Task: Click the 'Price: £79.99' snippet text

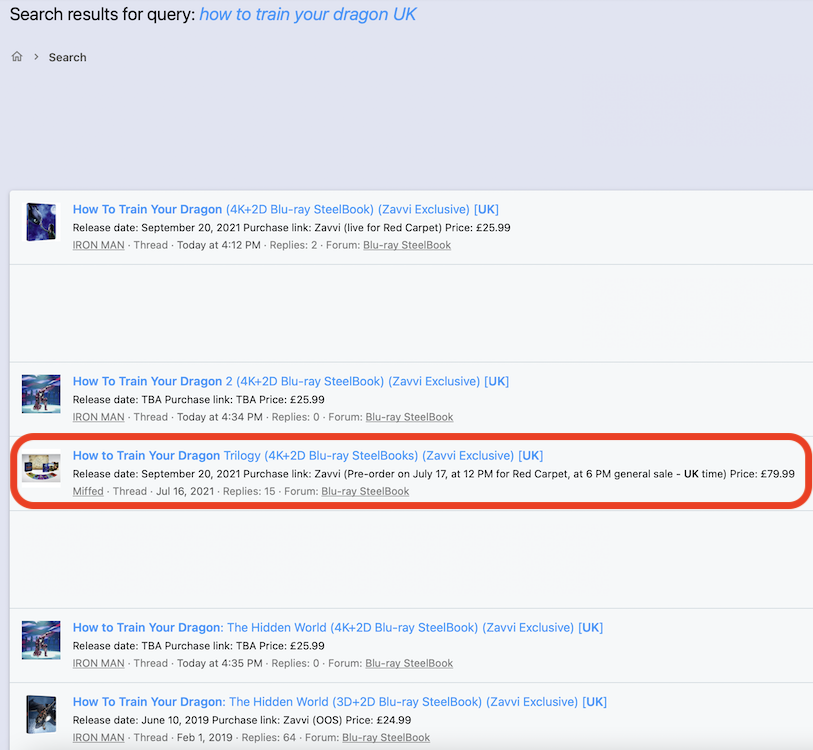Action: point(762,474)
